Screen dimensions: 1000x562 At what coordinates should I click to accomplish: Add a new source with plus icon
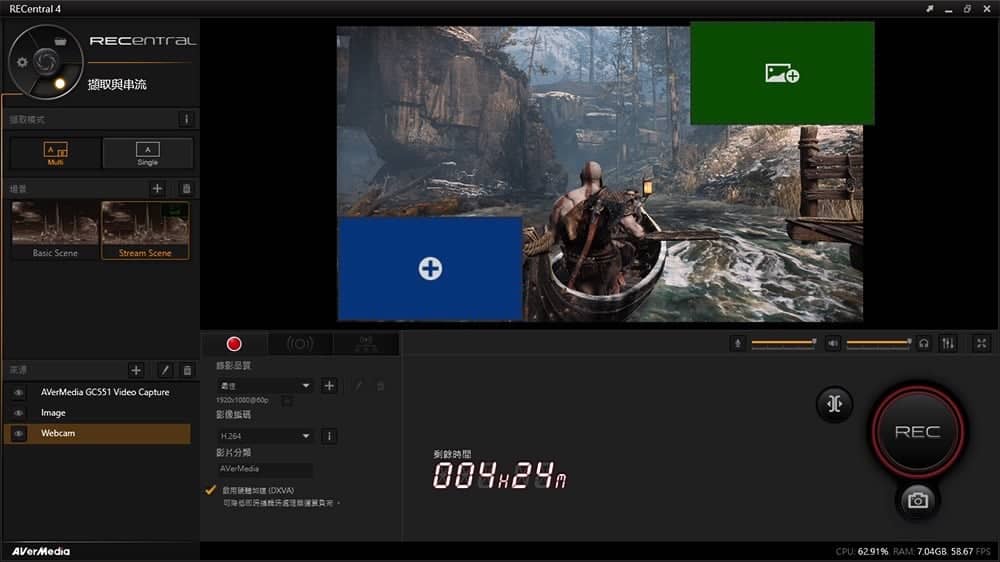click(135, 370)
